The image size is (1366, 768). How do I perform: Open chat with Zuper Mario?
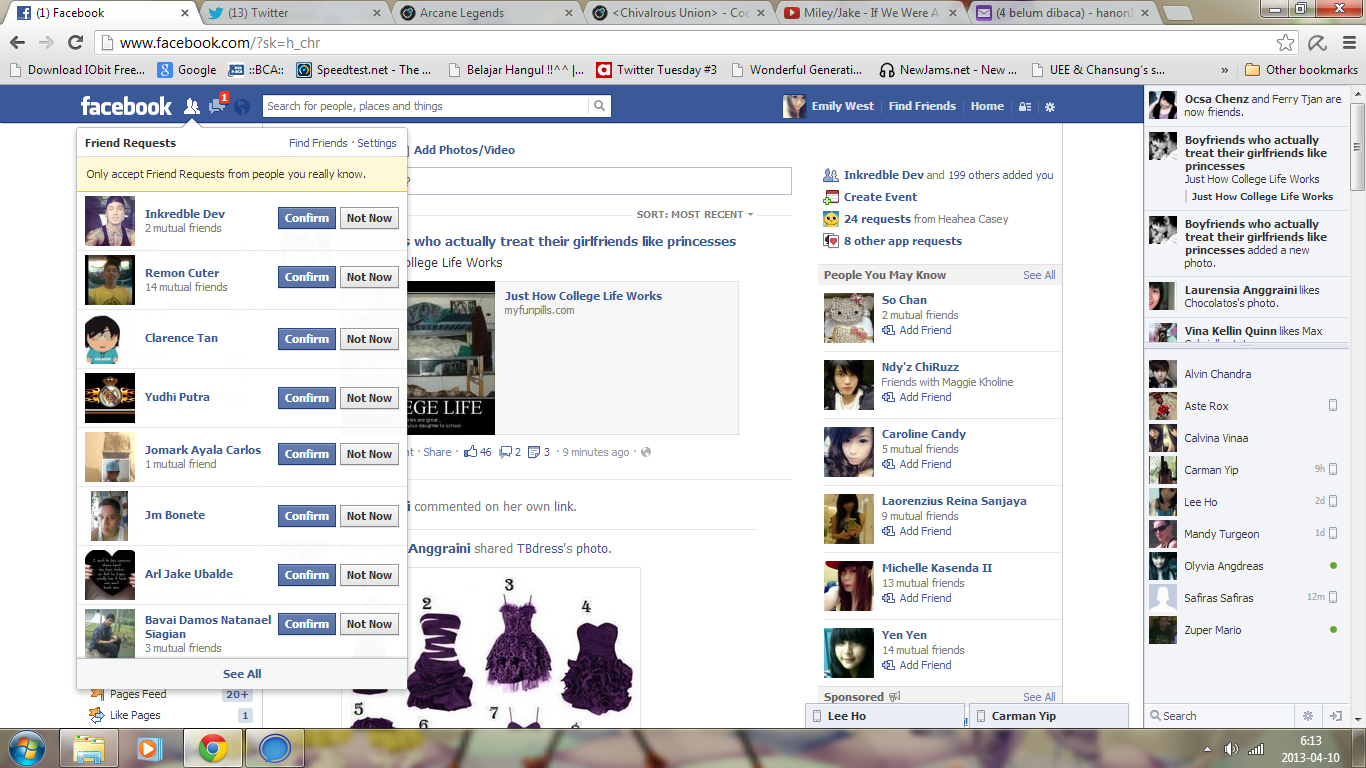tap(1245, 630)
